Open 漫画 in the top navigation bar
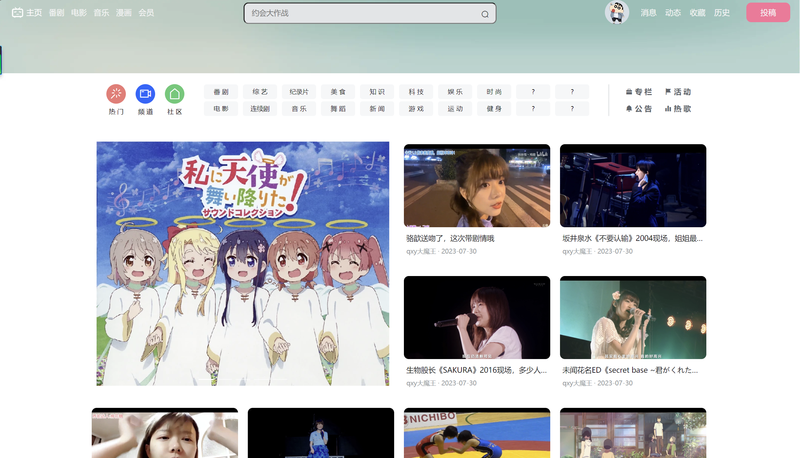The image size is (800, 458). point(124,13)
